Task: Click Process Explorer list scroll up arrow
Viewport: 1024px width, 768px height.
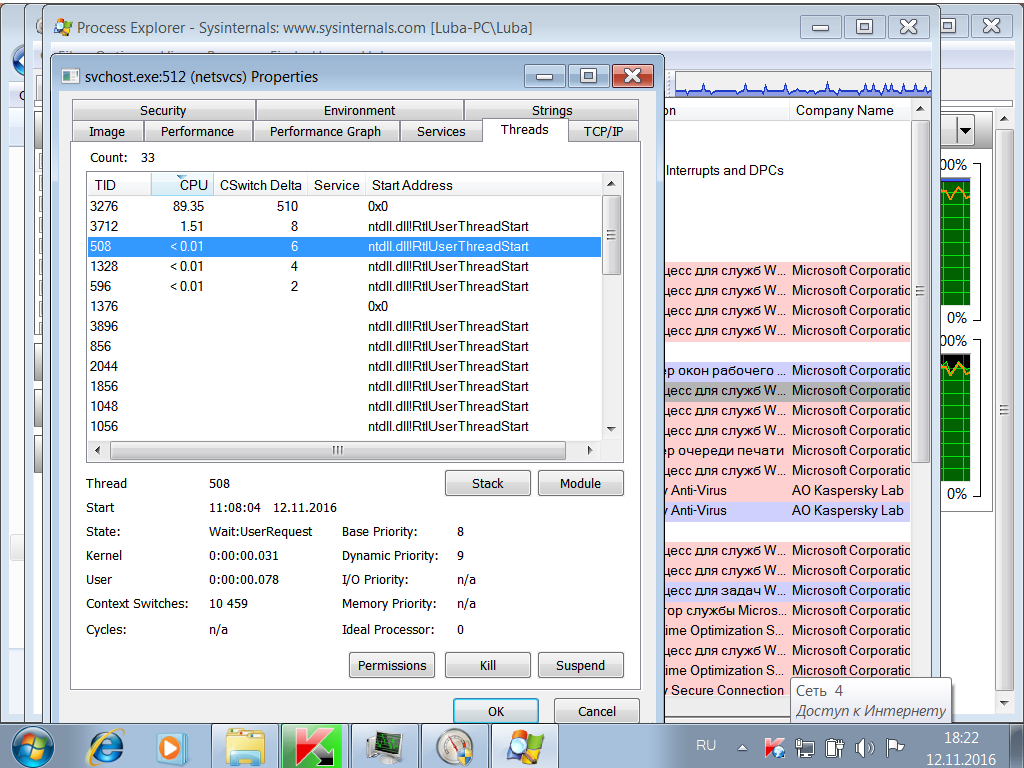Action: pyautogui.click(x=920, y=109)
